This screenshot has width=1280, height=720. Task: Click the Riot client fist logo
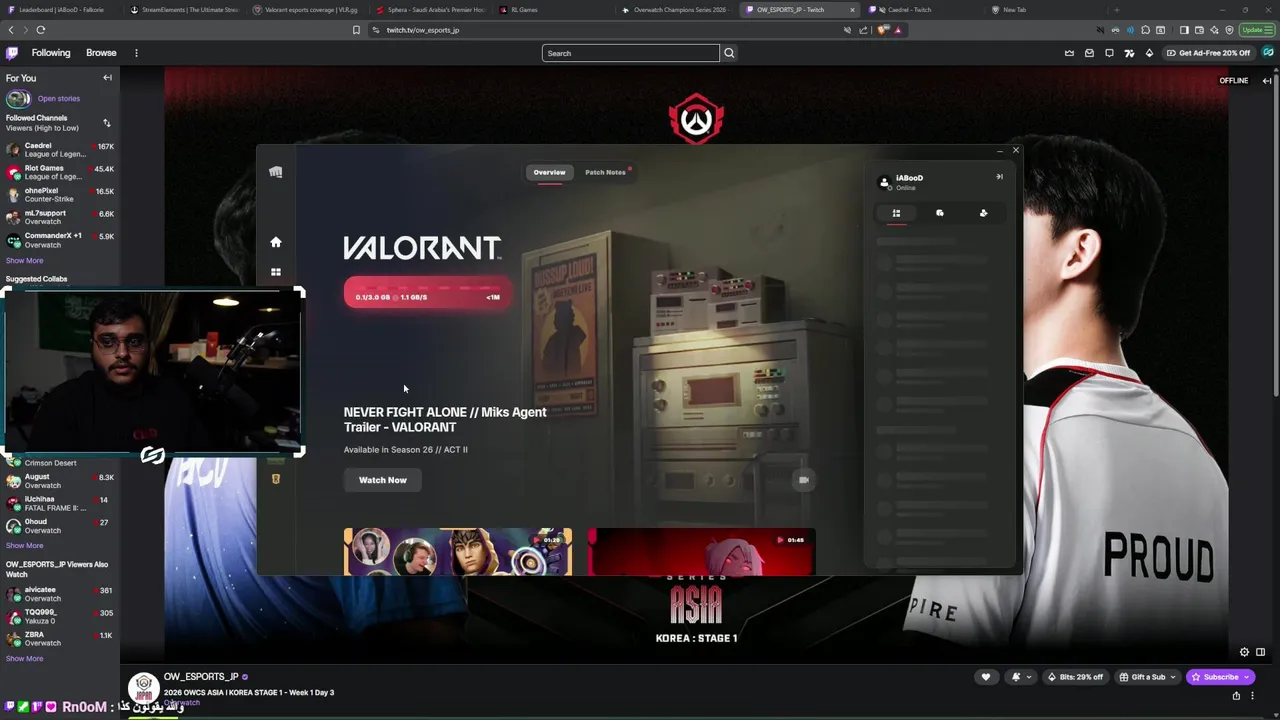276,172
